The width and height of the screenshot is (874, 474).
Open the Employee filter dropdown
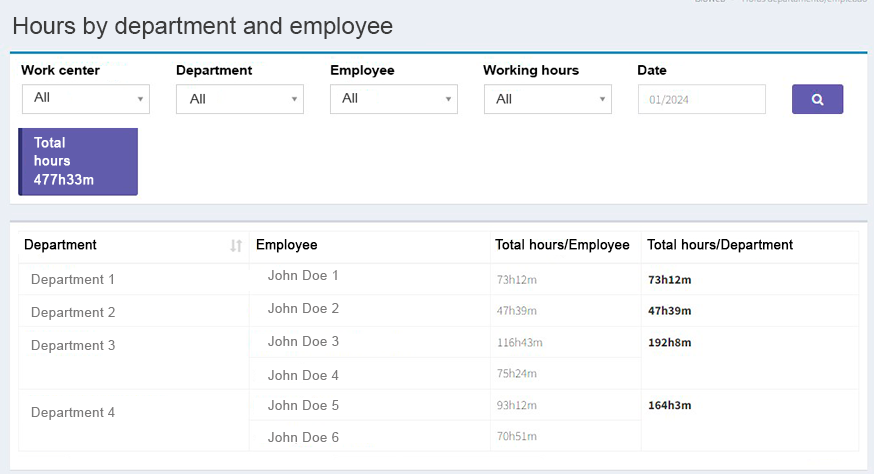[x=393, y=99]
